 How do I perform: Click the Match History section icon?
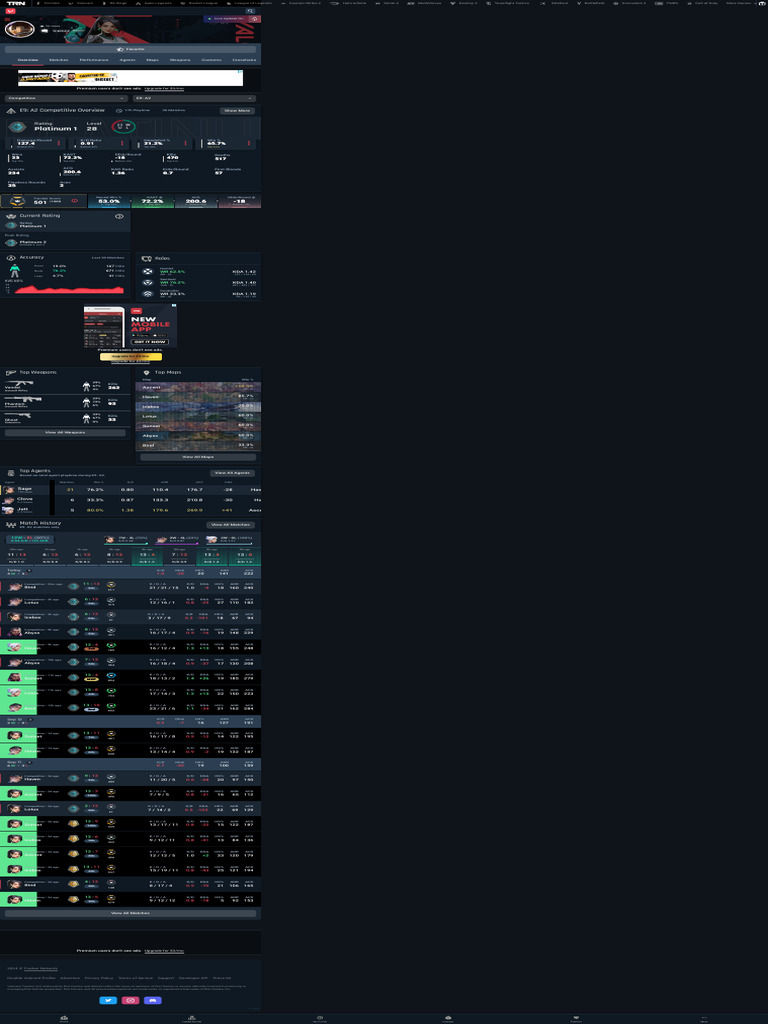[10, 524]
